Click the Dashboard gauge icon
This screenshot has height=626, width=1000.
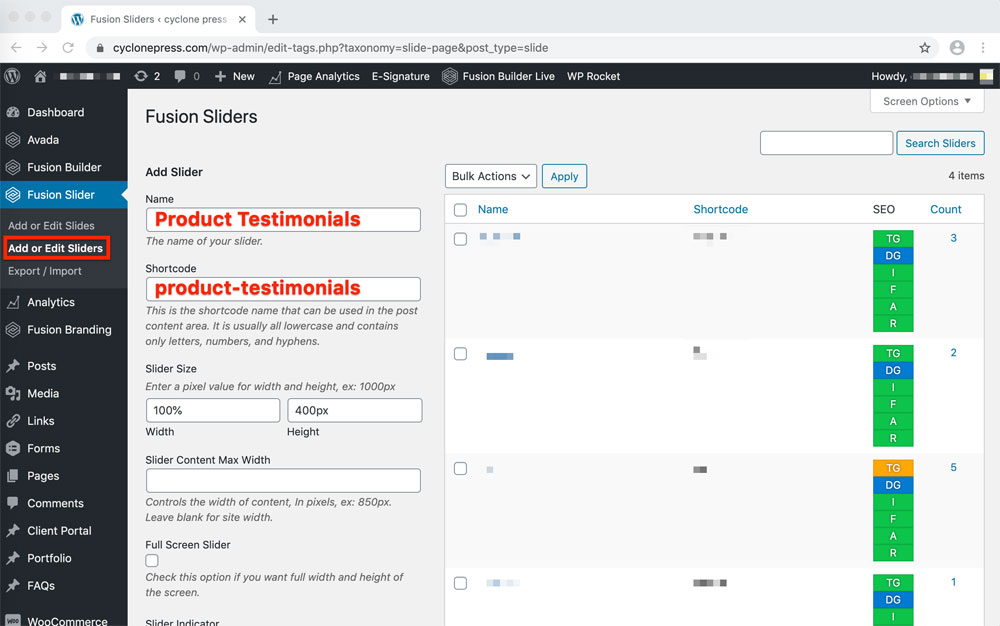(x=13, y=112)
